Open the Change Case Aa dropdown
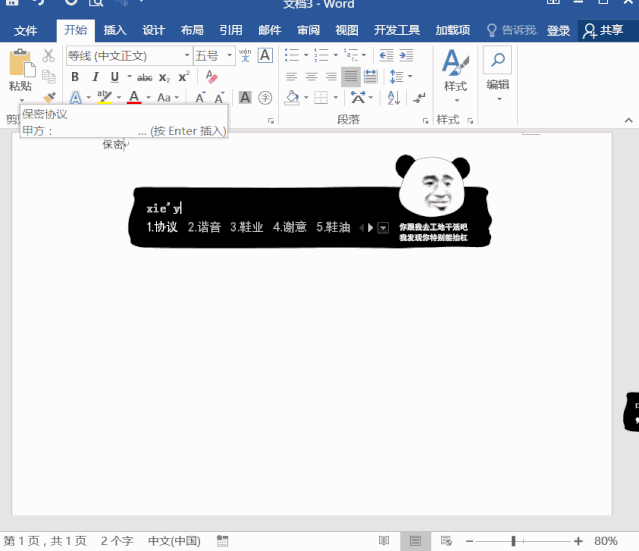Image resolution: width=639 pixels, height=551 pixels. 168,98
